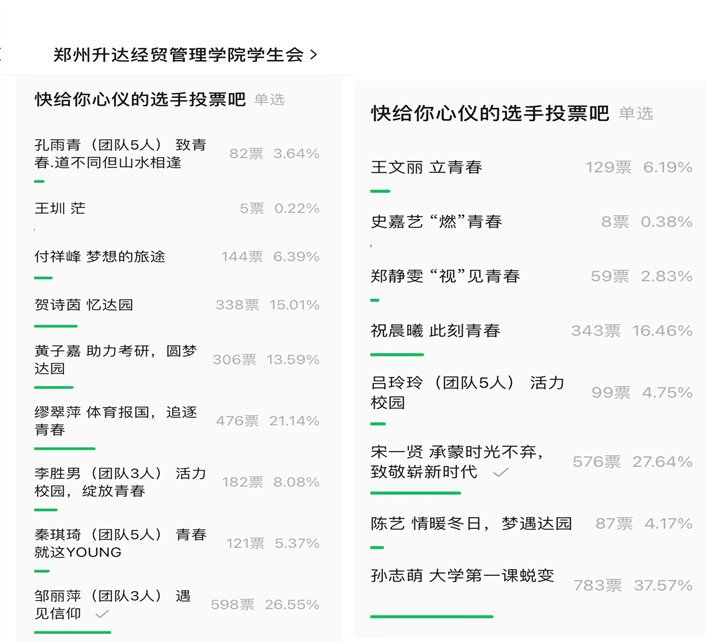
Task: Choose 郑静雯 “视”见青春
Action: [445, 276]
